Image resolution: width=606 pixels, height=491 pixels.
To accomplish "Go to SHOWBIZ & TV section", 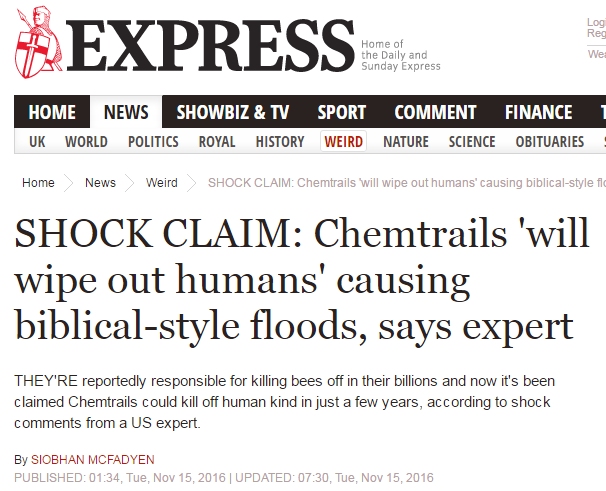I will 233,112.
